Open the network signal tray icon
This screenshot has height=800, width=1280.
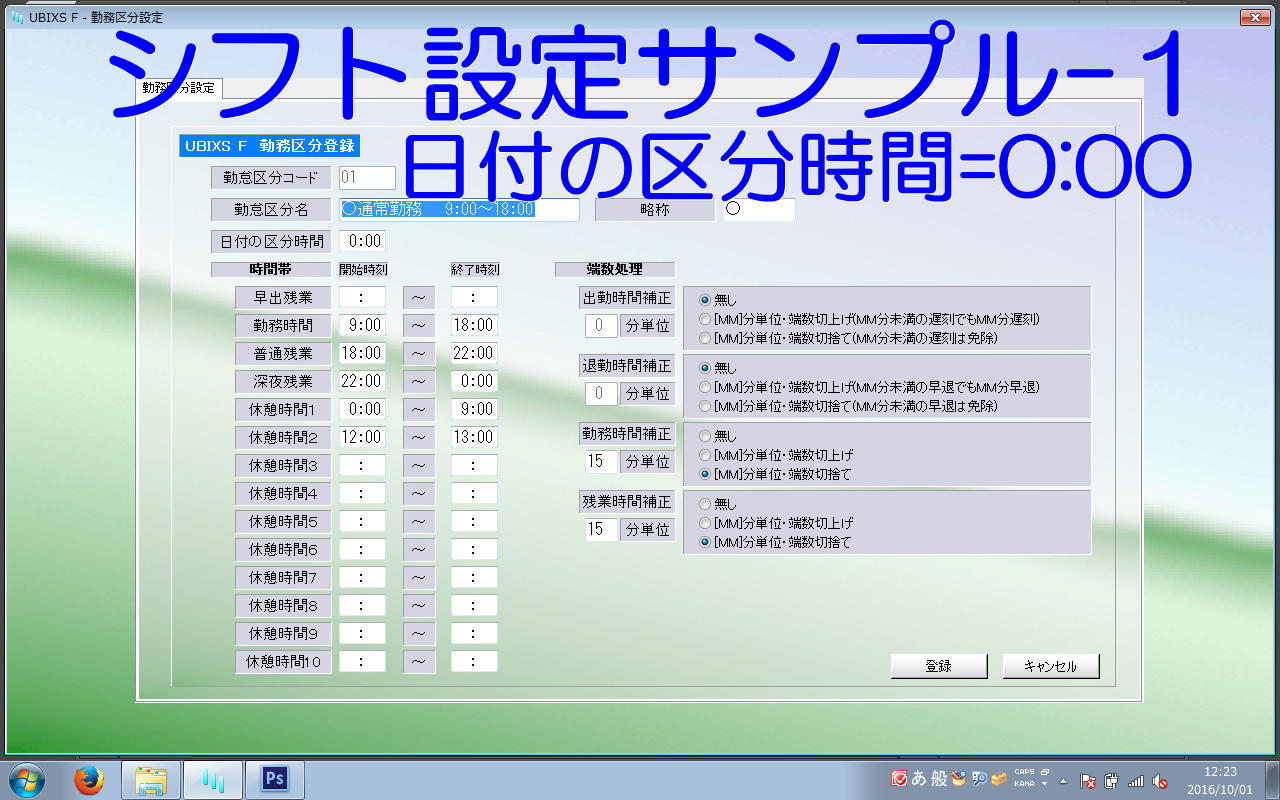tap(1136, 781)
